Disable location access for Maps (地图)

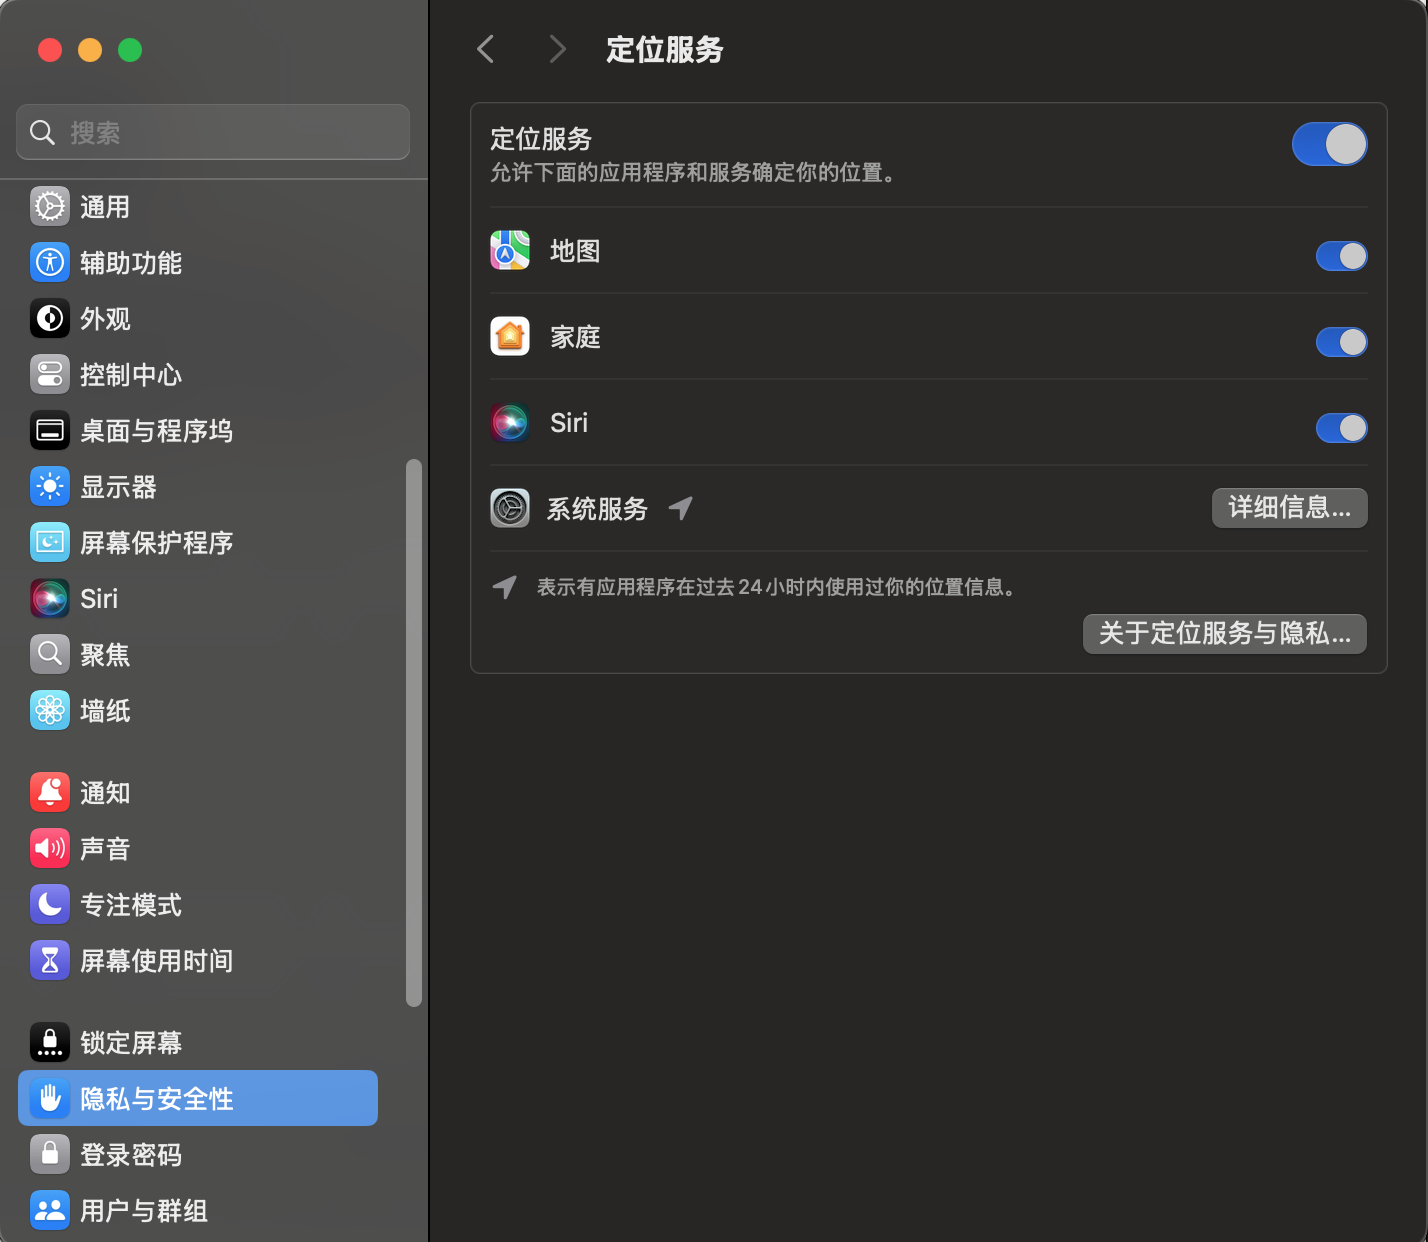point(1341,256)
